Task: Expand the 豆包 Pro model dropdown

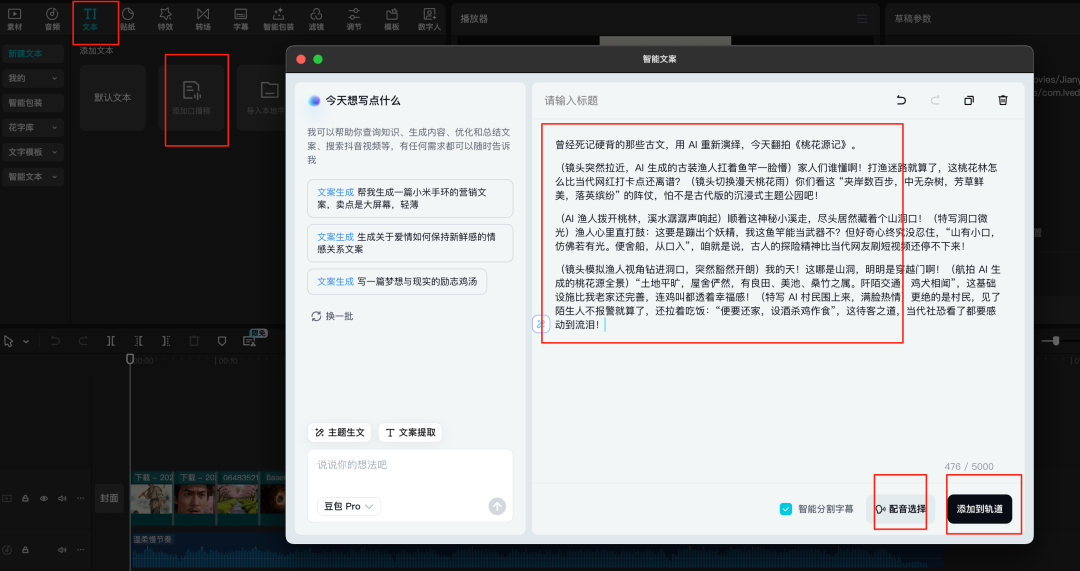Action: point(348,507)
